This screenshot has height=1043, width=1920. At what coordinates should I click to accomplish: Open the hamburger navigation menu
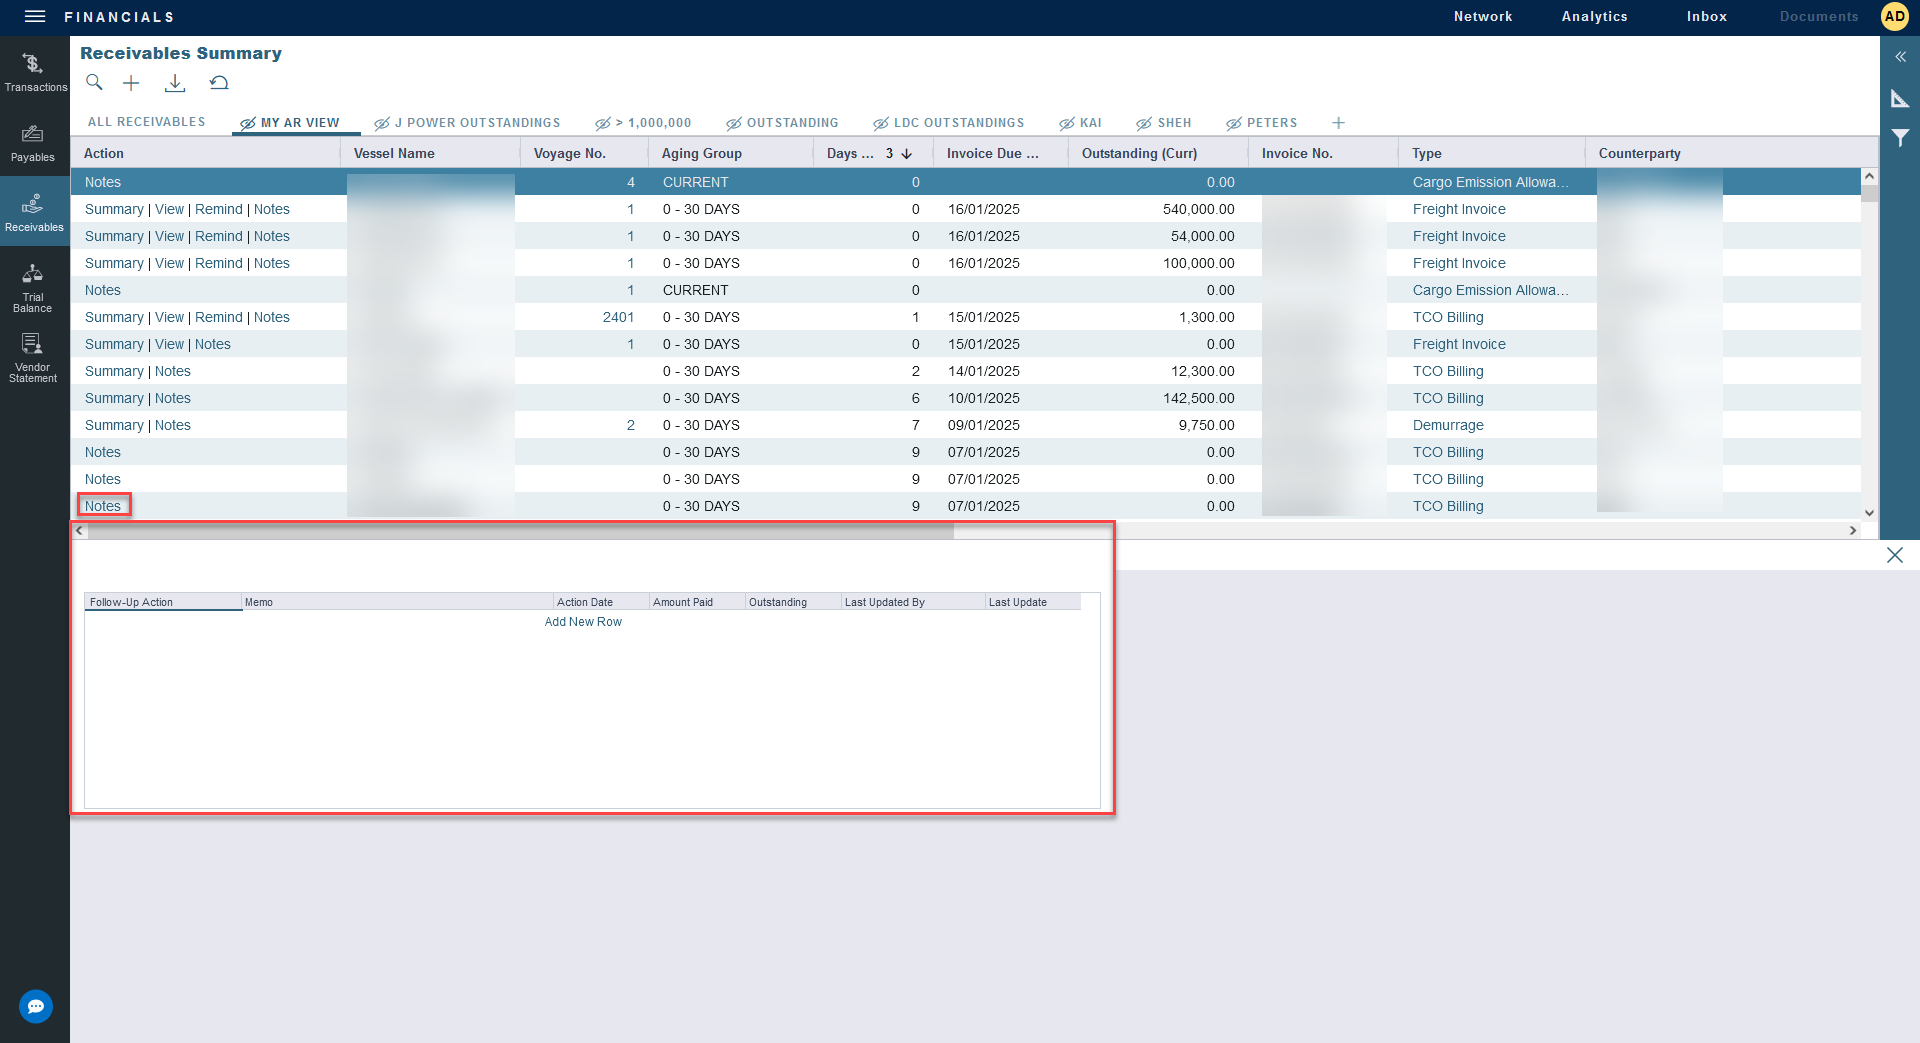click(x=35, y=16)
